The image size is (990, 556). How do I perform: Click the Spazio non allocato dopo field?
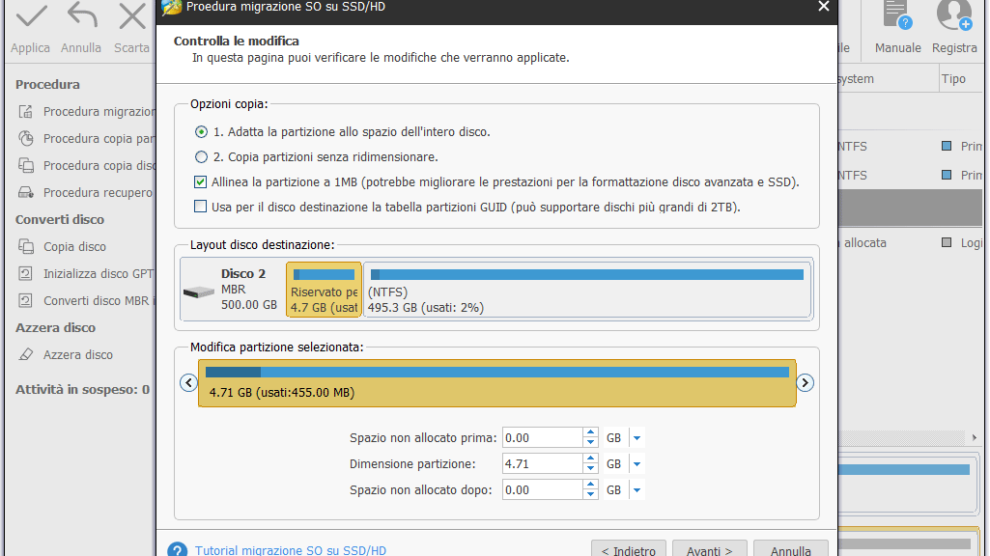[x=542, y=490]
